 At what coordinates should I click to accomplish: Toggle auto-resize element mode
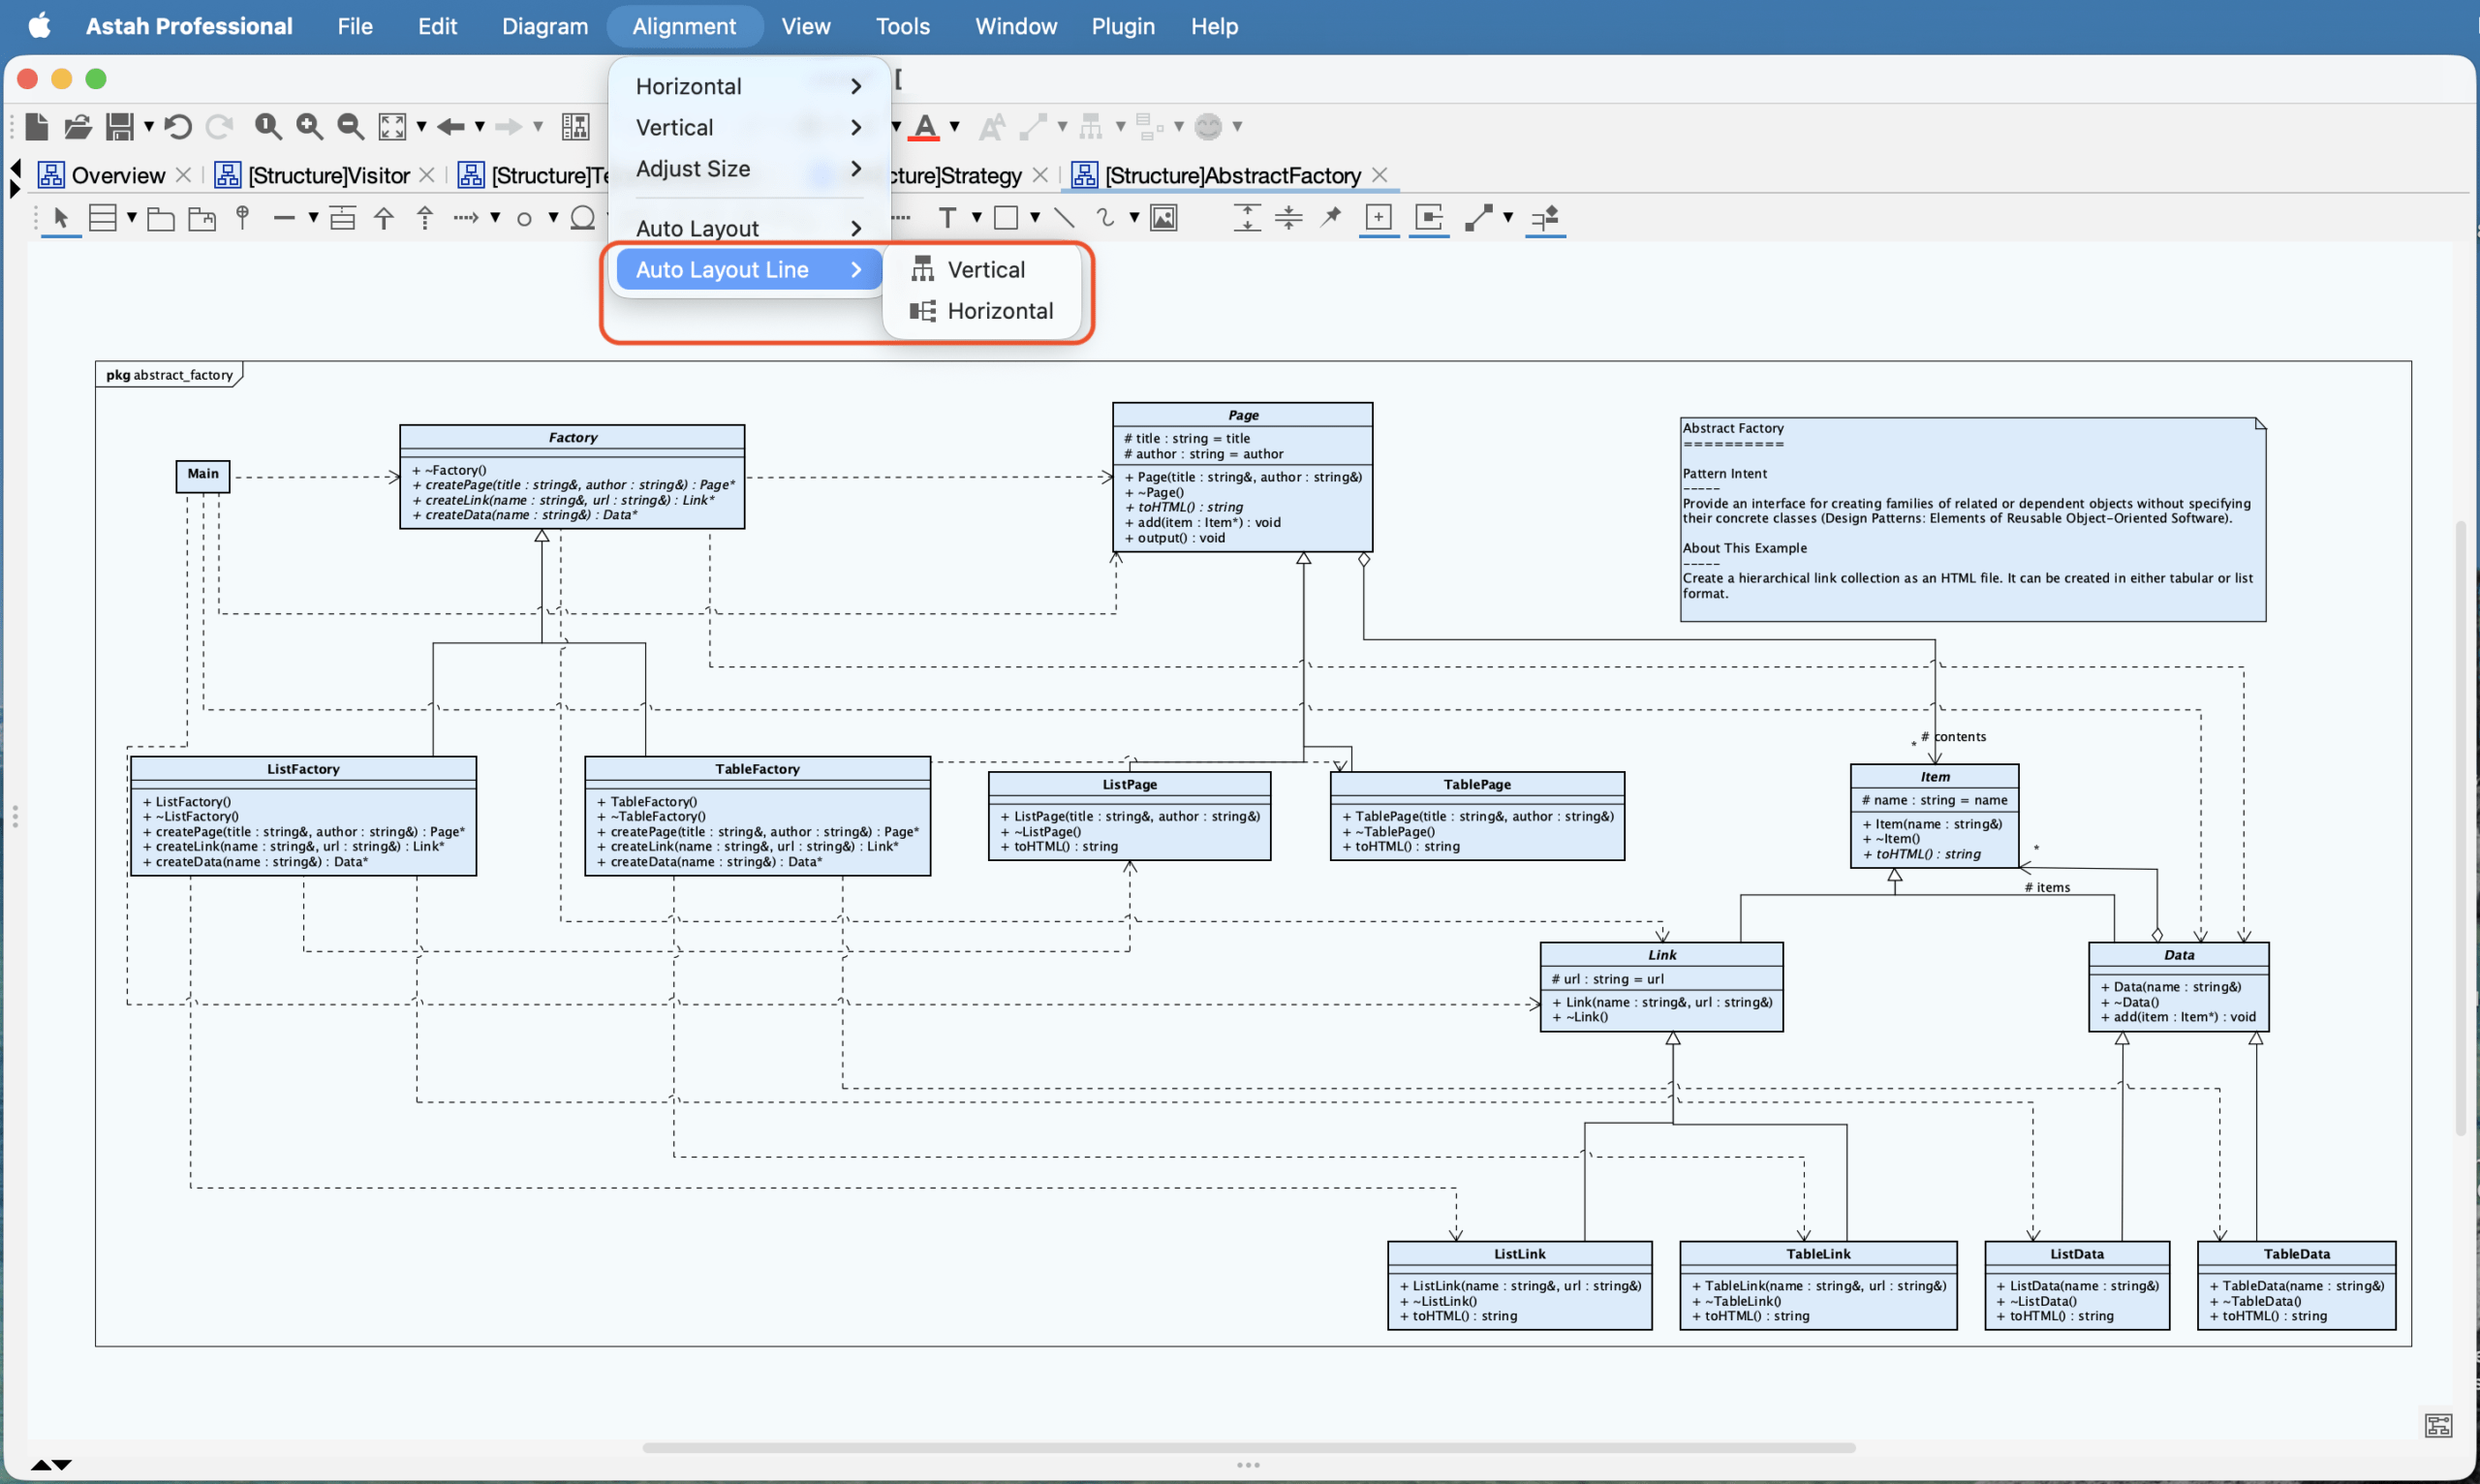click(x=1429, y=218)
